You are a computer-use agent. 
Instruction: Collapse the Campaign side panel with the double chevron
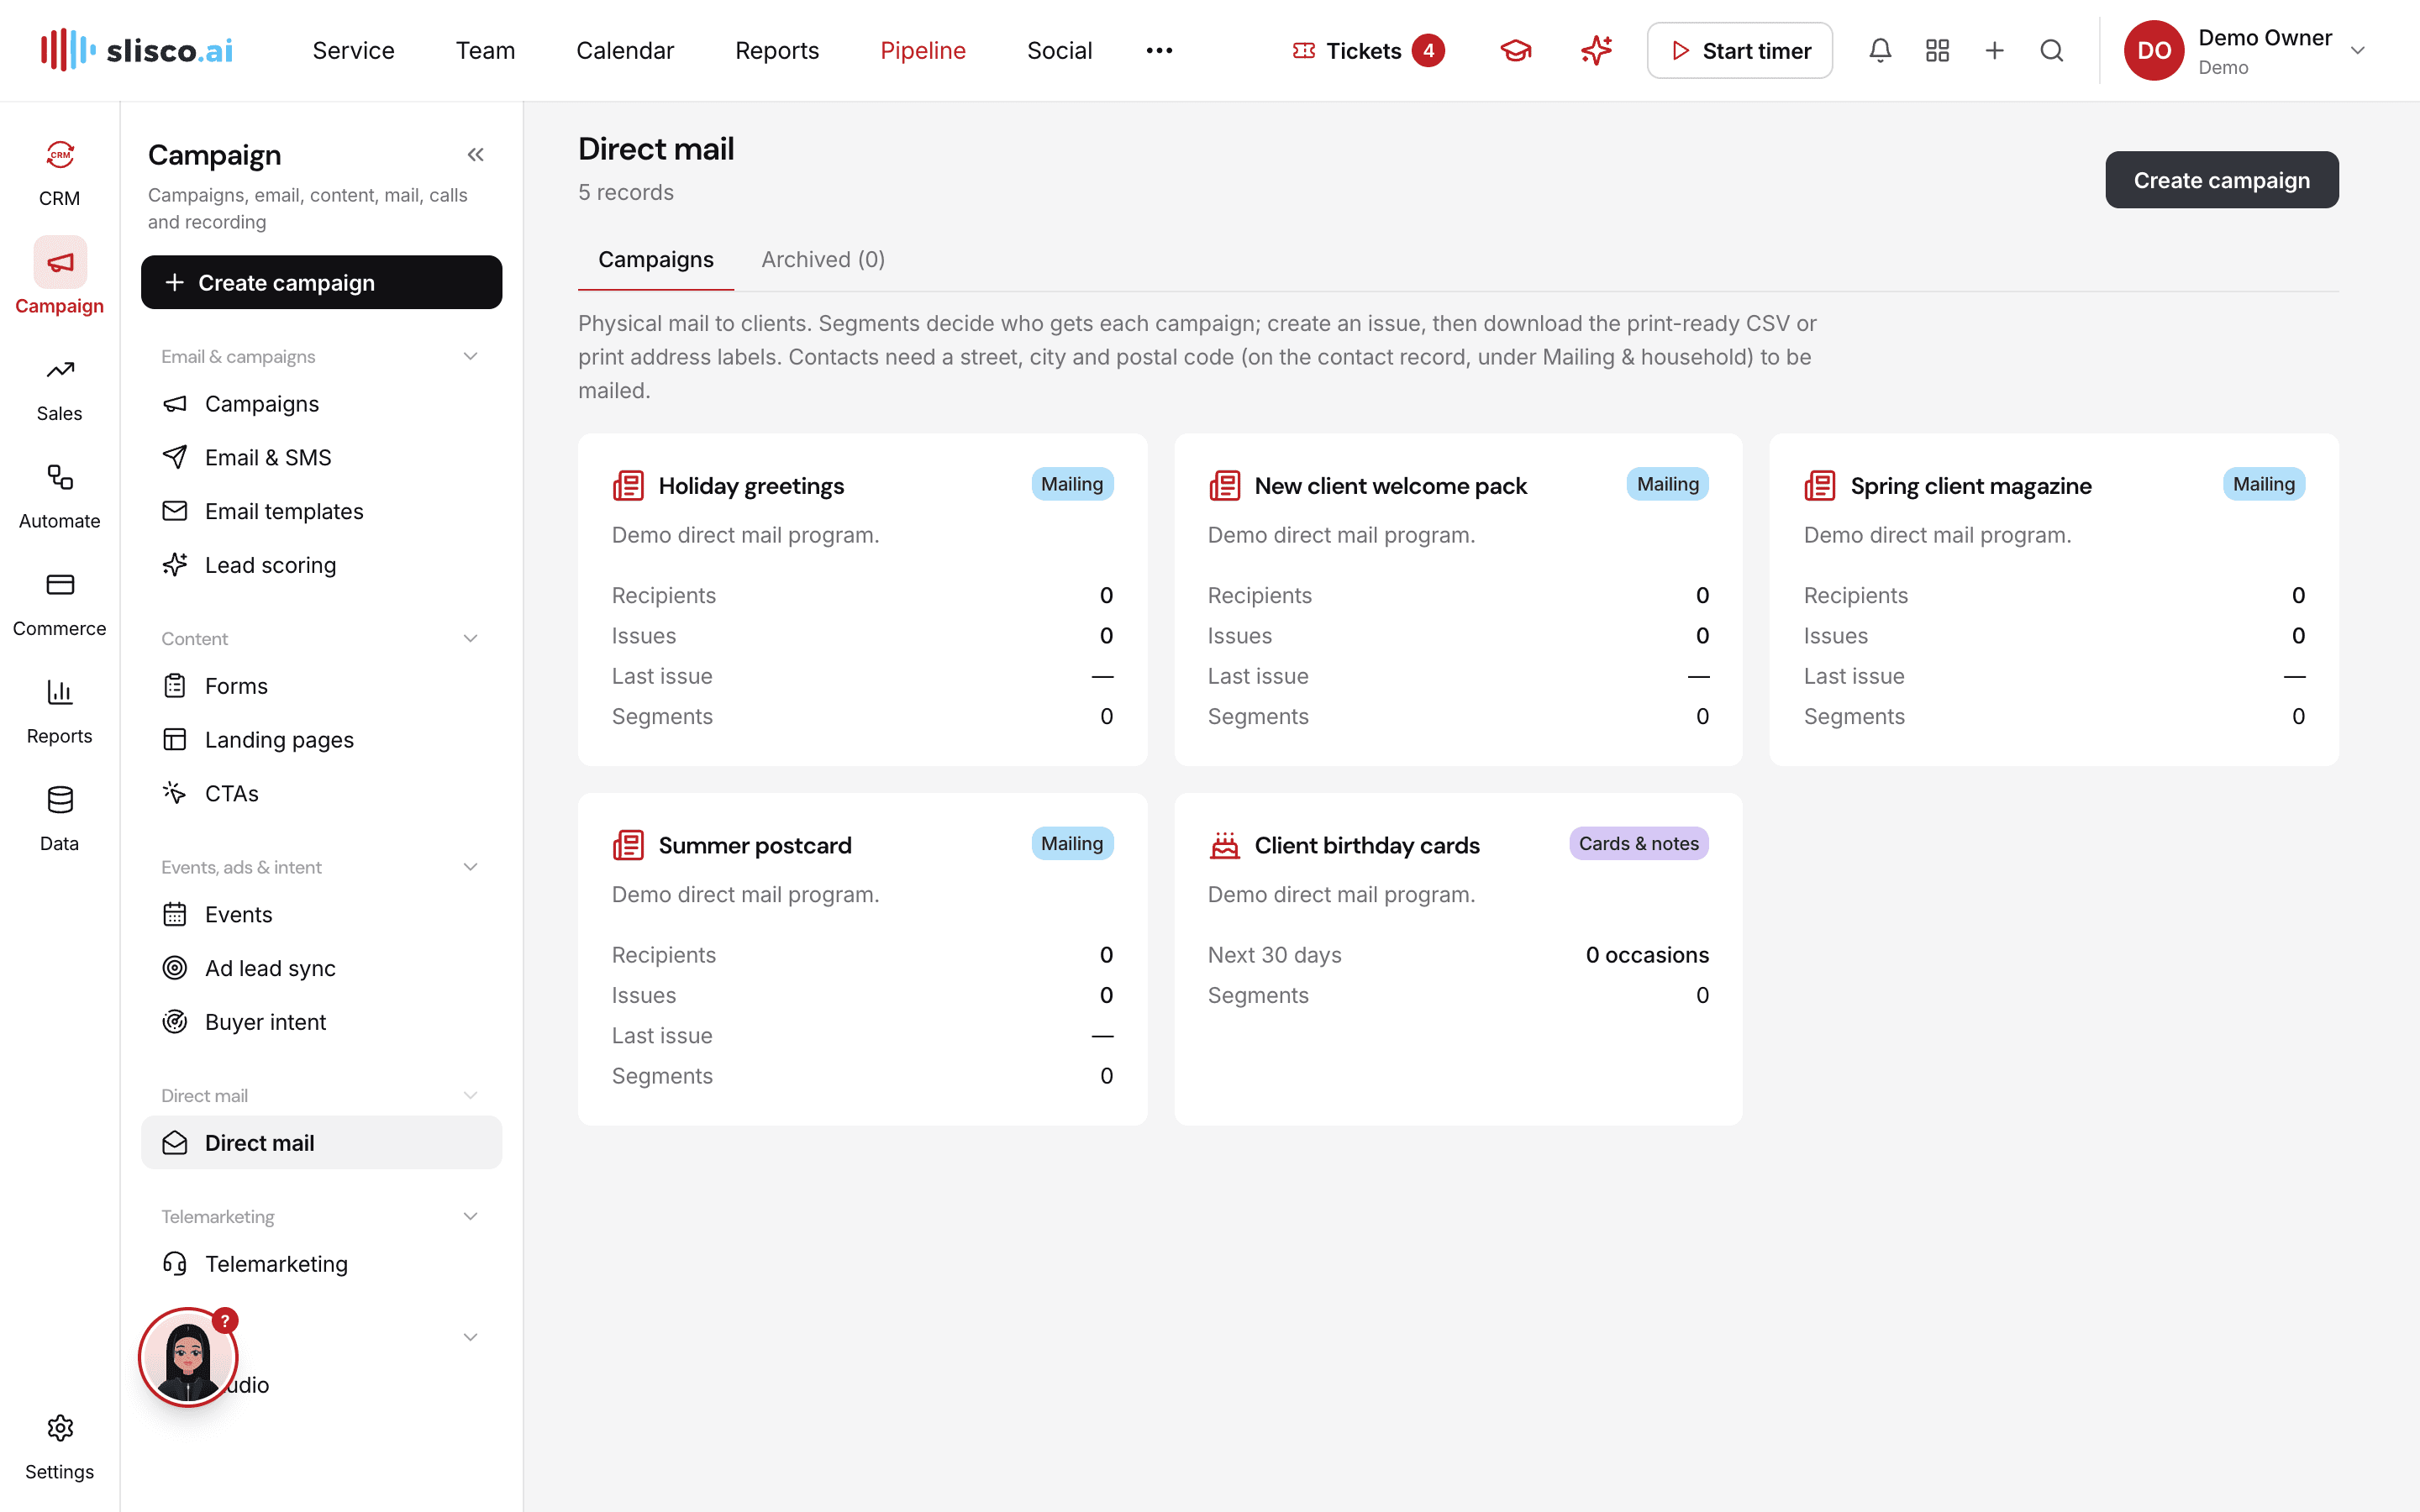(x=475, y=155)
